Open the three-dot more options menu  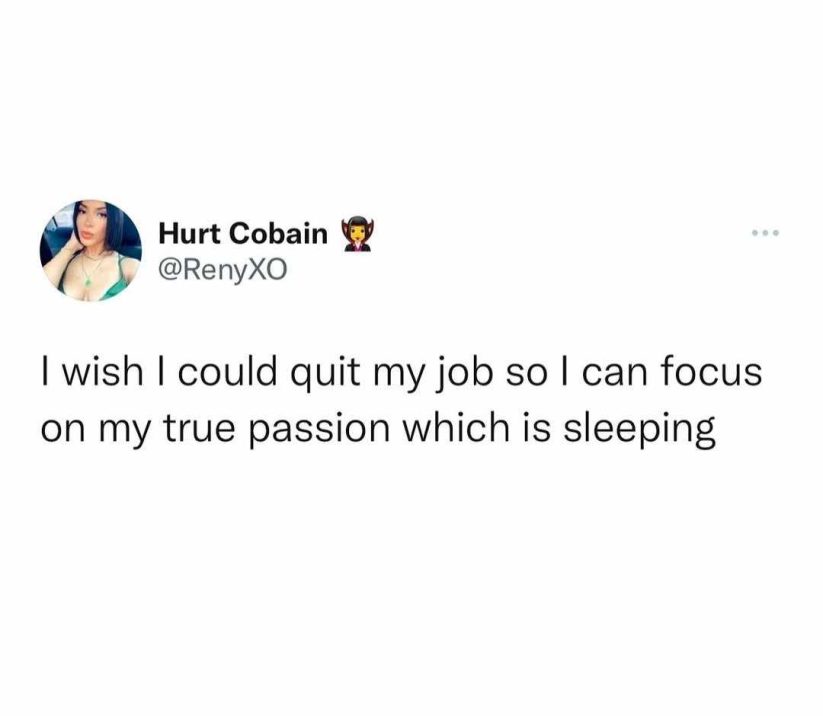click(x=765, y=232)
